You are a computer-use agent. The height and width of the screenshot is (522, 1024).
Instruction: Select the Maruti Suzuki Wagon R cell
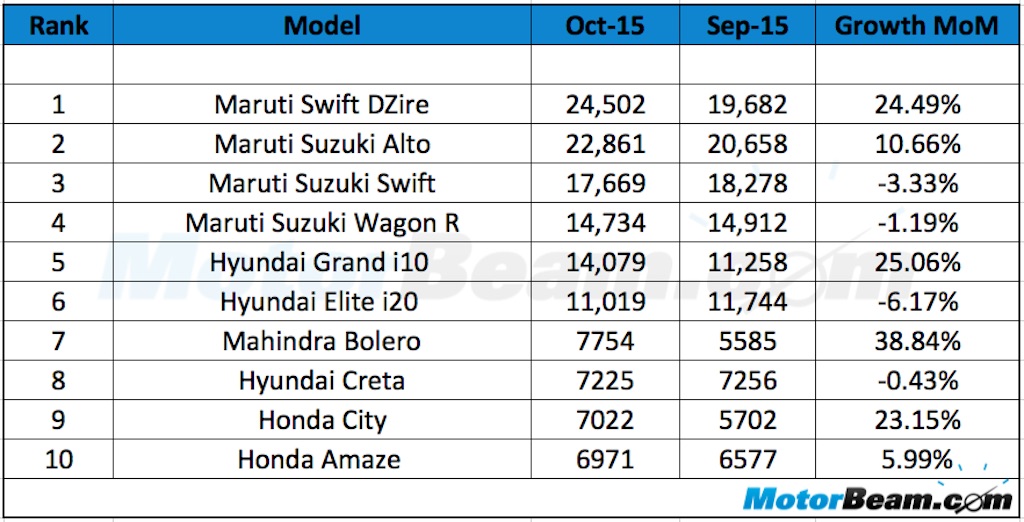point(321,223)
